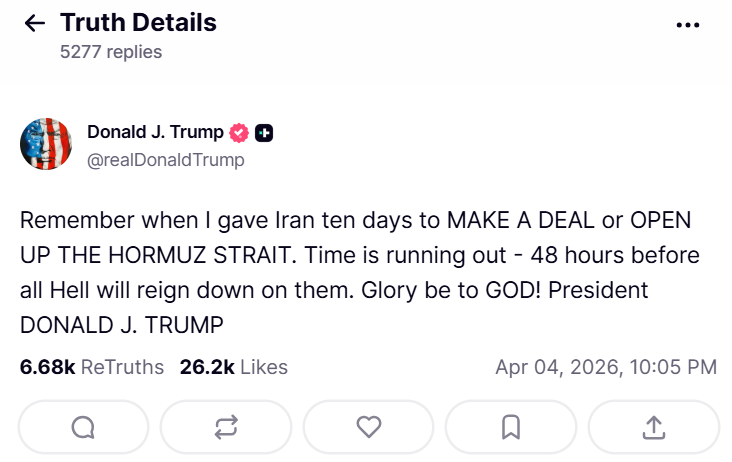The height and width of the screenshot is (462, 732).
Task: Open the Donald J. Trump display name
Action: pos(155,131)
